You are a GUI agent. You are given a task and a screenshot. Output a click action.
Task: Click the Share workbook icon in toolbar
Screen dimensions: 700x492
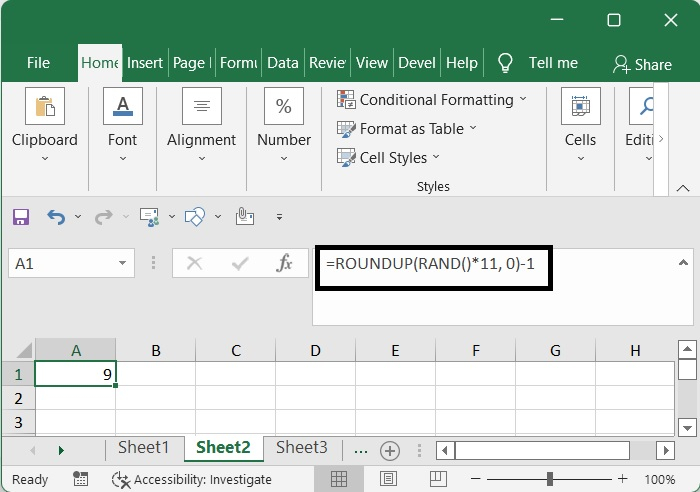point(150,217)
